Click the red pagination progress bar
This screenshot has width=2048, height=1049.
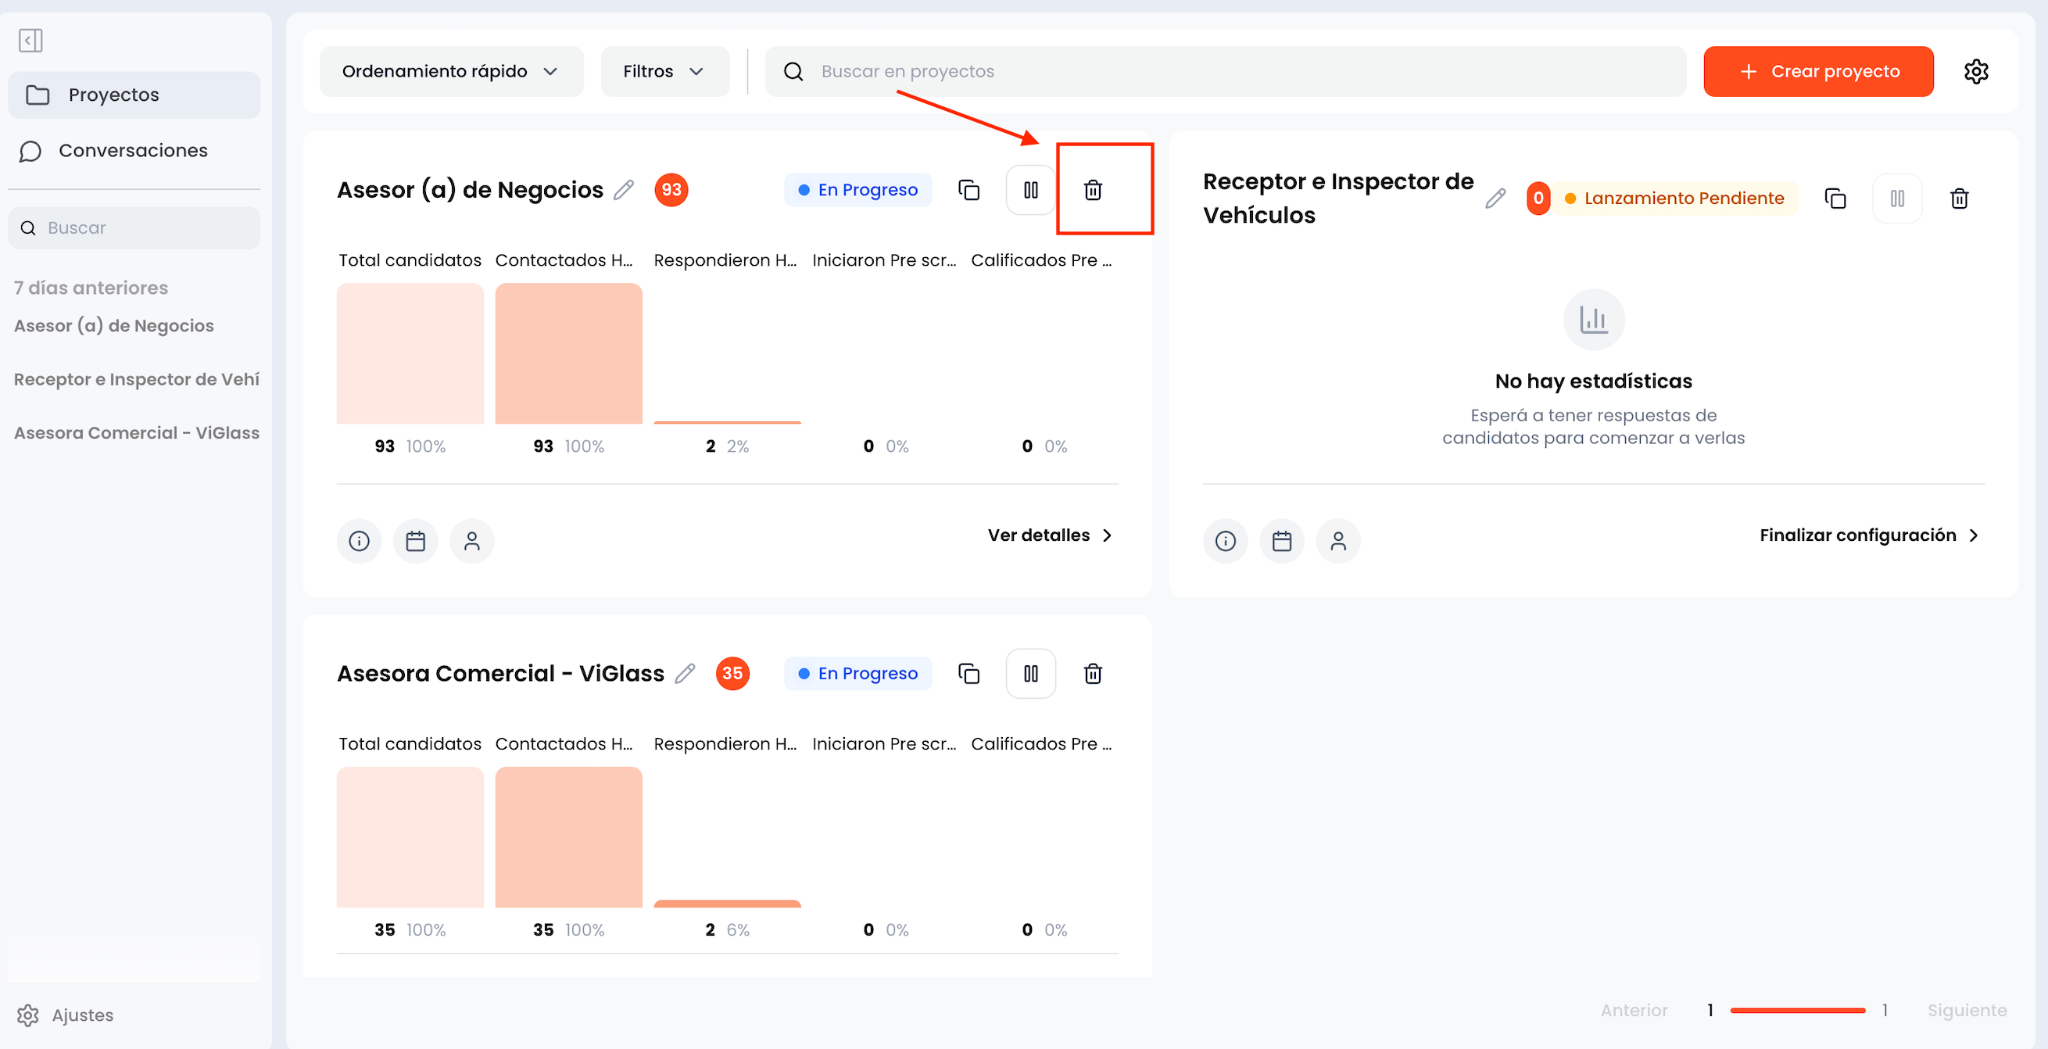pos(1797,1010)
